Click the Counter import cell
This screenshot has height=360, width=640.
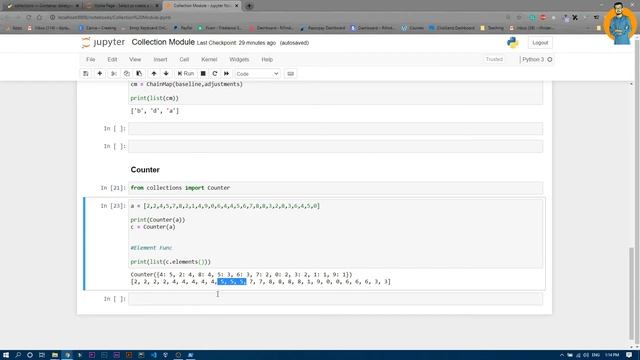336,188
